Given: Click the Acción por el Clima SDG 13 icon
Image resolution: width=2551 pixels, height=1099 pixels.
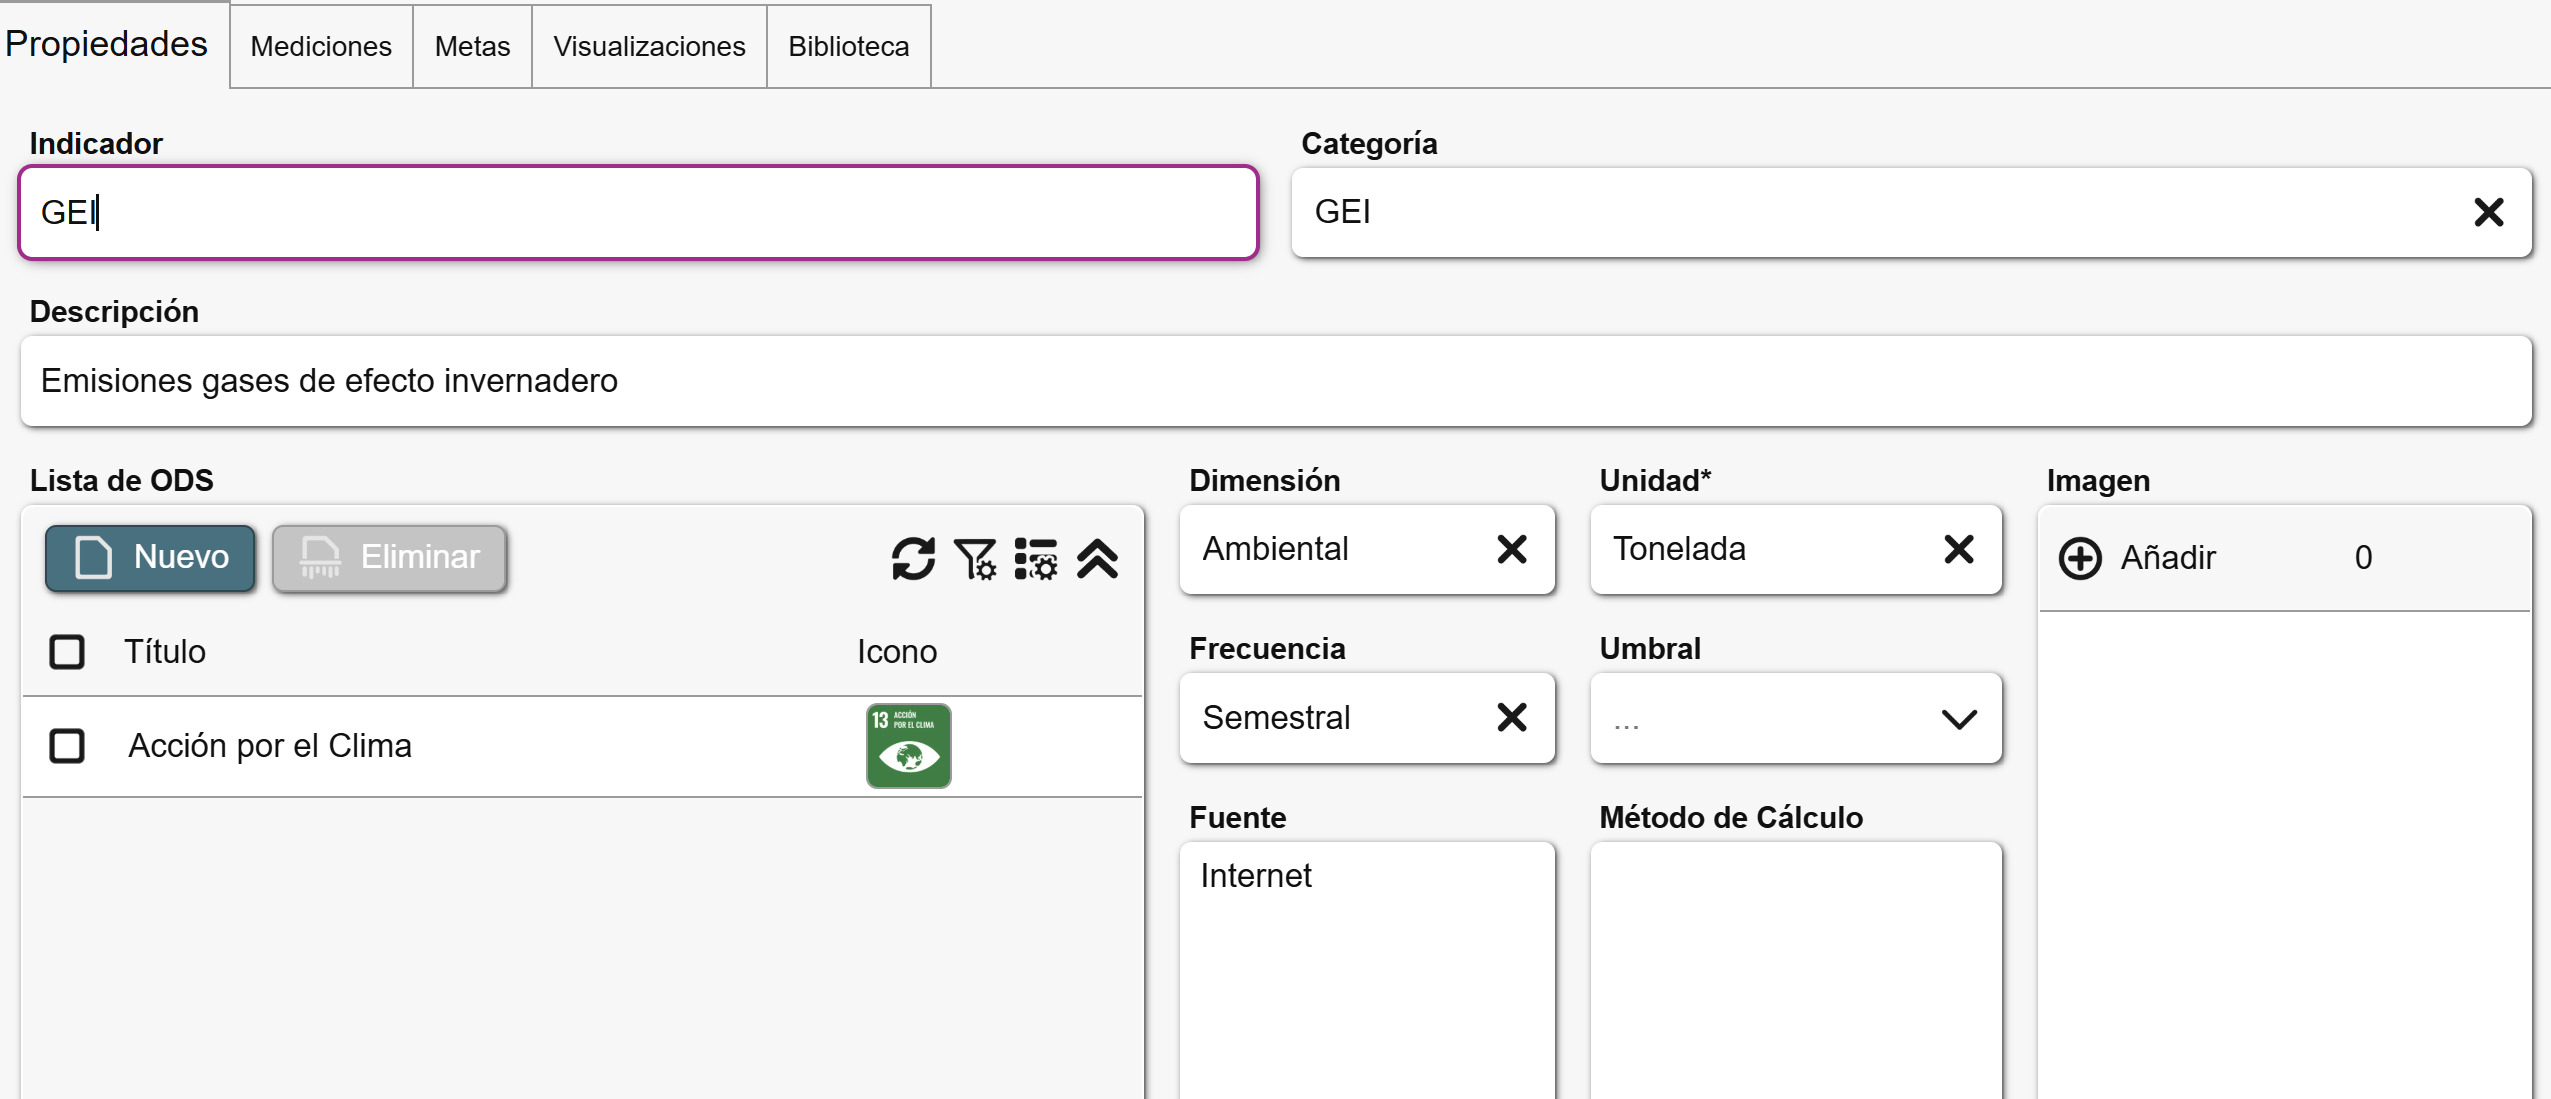Looking at the screenshot, I should pos(907,746).
